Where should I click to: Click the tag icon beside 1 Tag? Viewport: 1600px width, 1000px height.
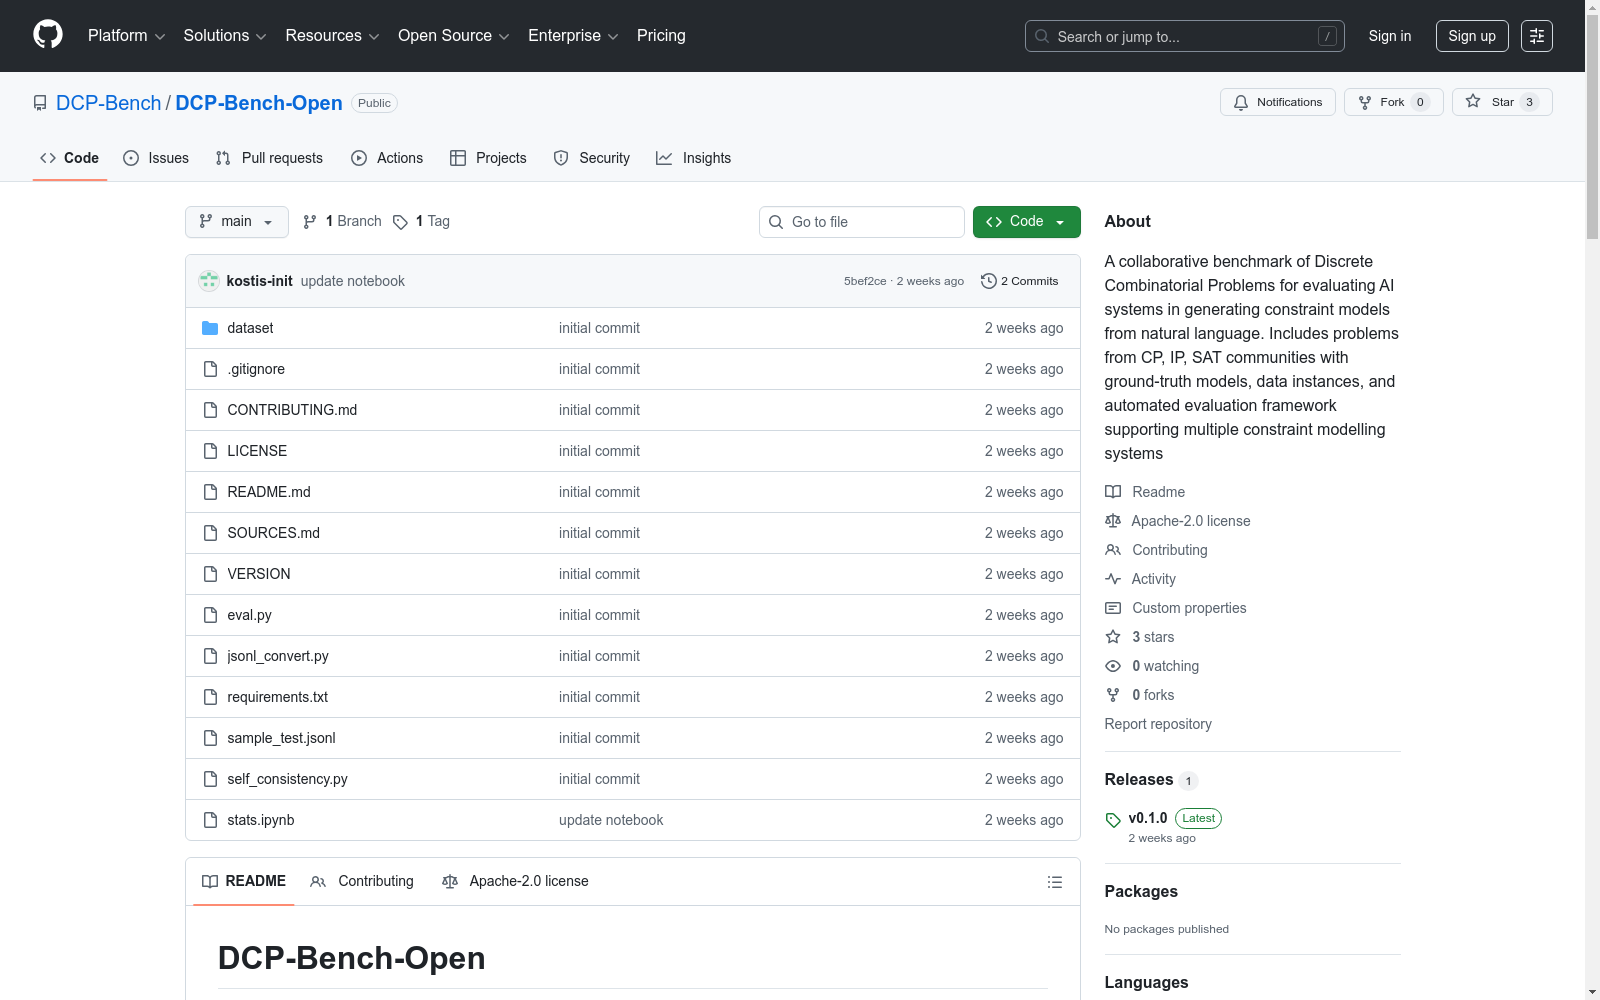click(x=400, y=222)
